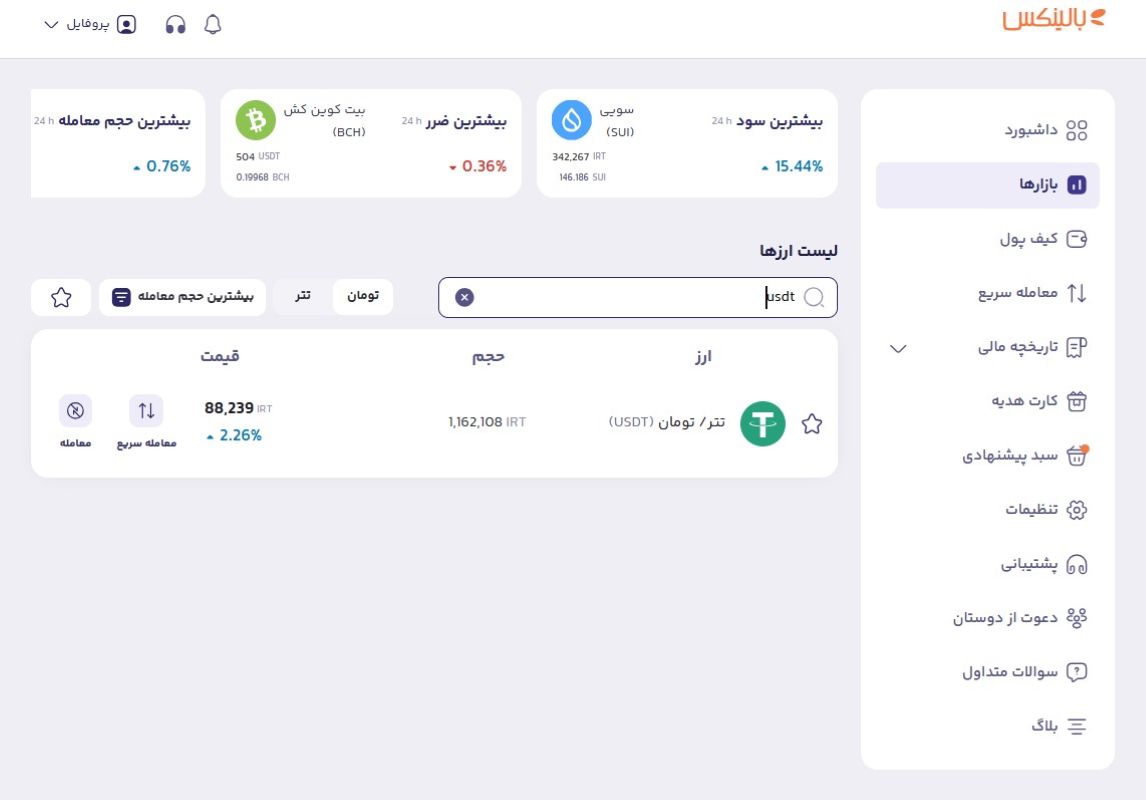Open the بیشترین ضرر BCH card
The image size is (1146, 800).
click(x=371, y=143)
